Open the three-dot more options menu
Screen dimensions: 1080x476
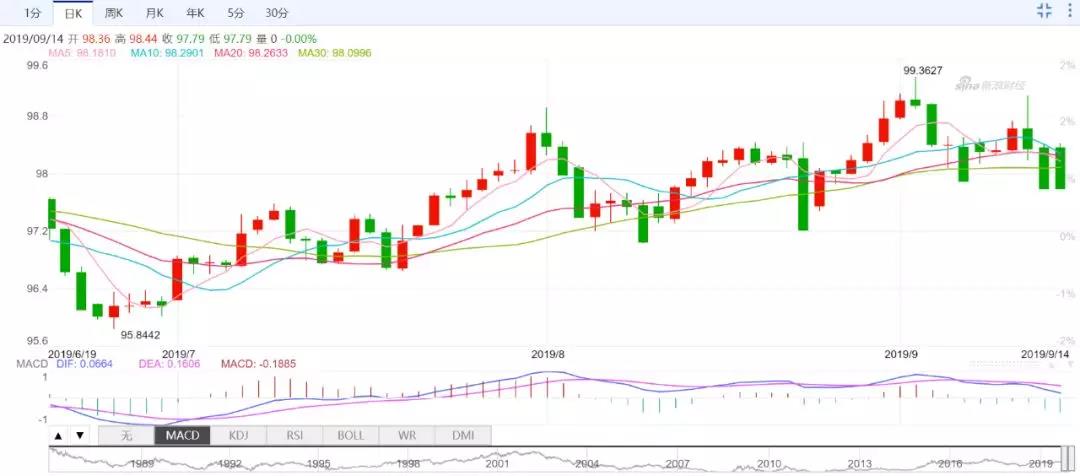pyautogui.click(x=1069, y=11)
